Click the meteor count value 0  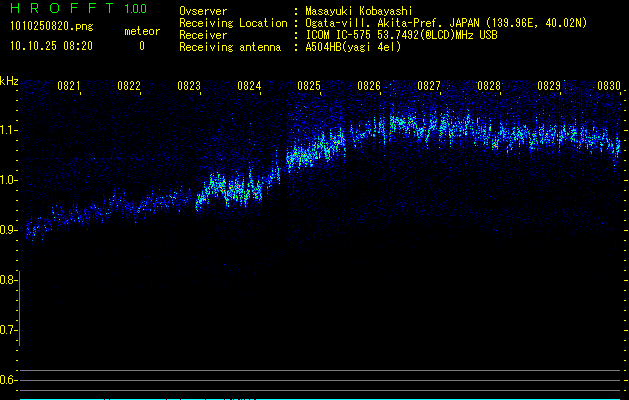click(142, 46)
